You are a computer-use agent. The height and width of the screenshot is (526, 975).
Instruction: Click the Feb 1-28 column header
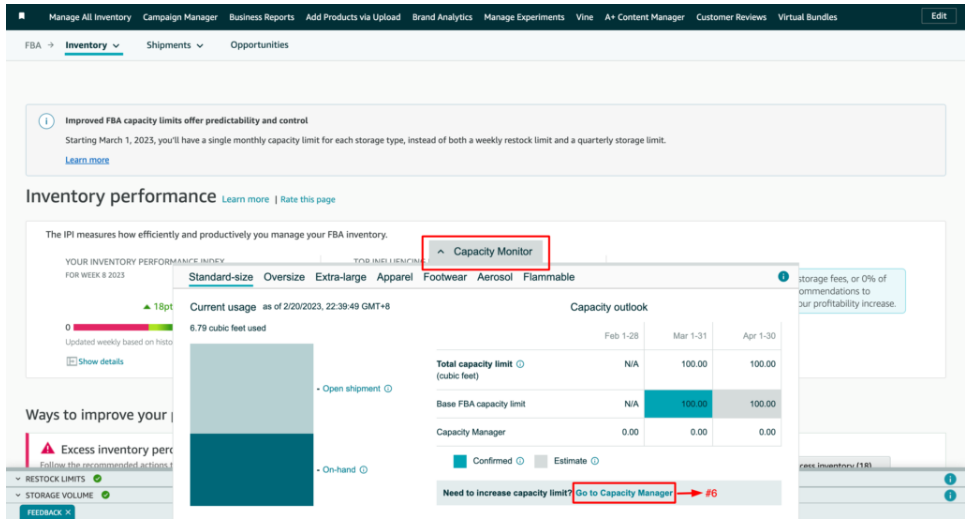click(621, 336)
